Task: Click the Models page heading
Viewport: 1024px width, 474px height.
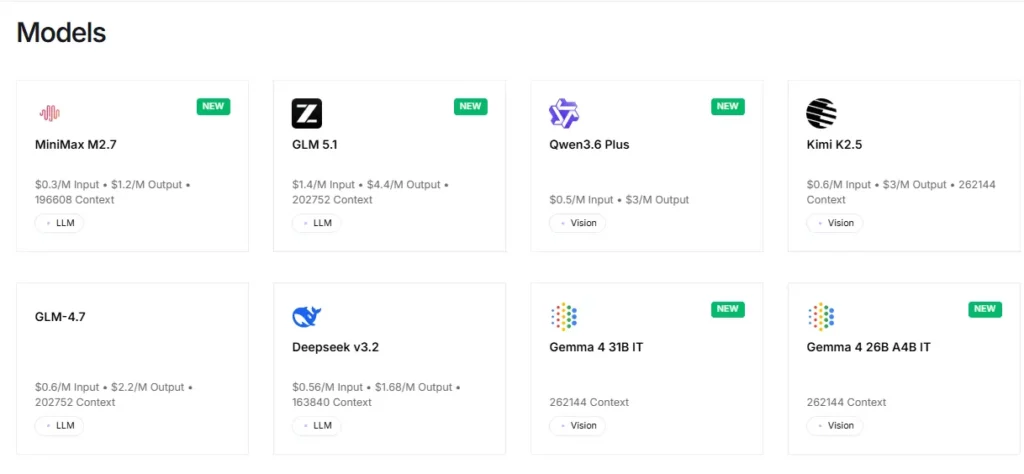Action: (61, 32)
